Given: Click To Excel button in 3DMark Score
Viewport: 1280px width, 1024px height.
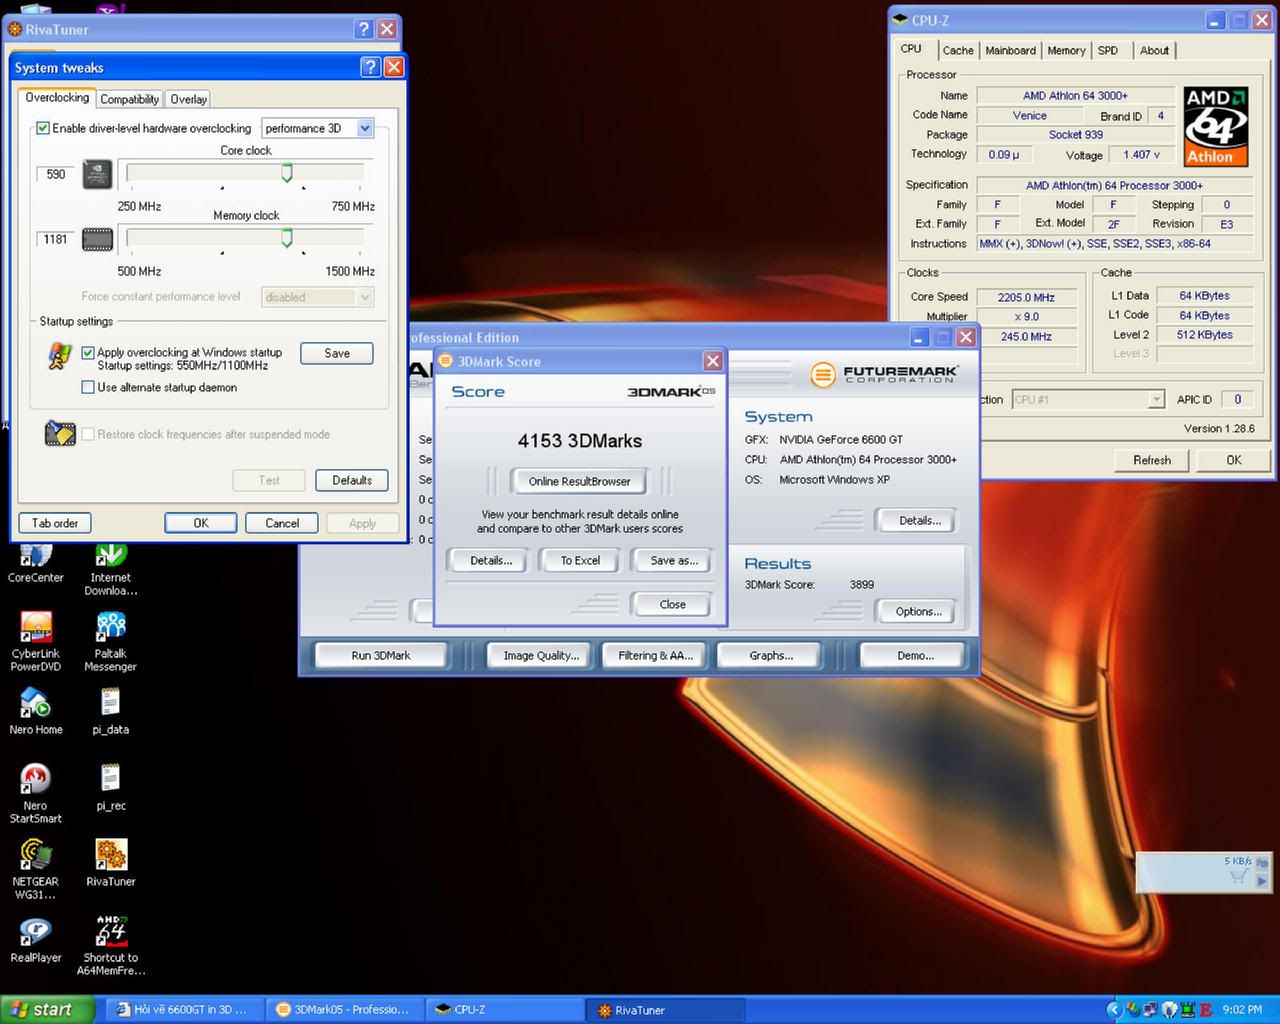Looking at the screenshot, I should coord(580,560).
